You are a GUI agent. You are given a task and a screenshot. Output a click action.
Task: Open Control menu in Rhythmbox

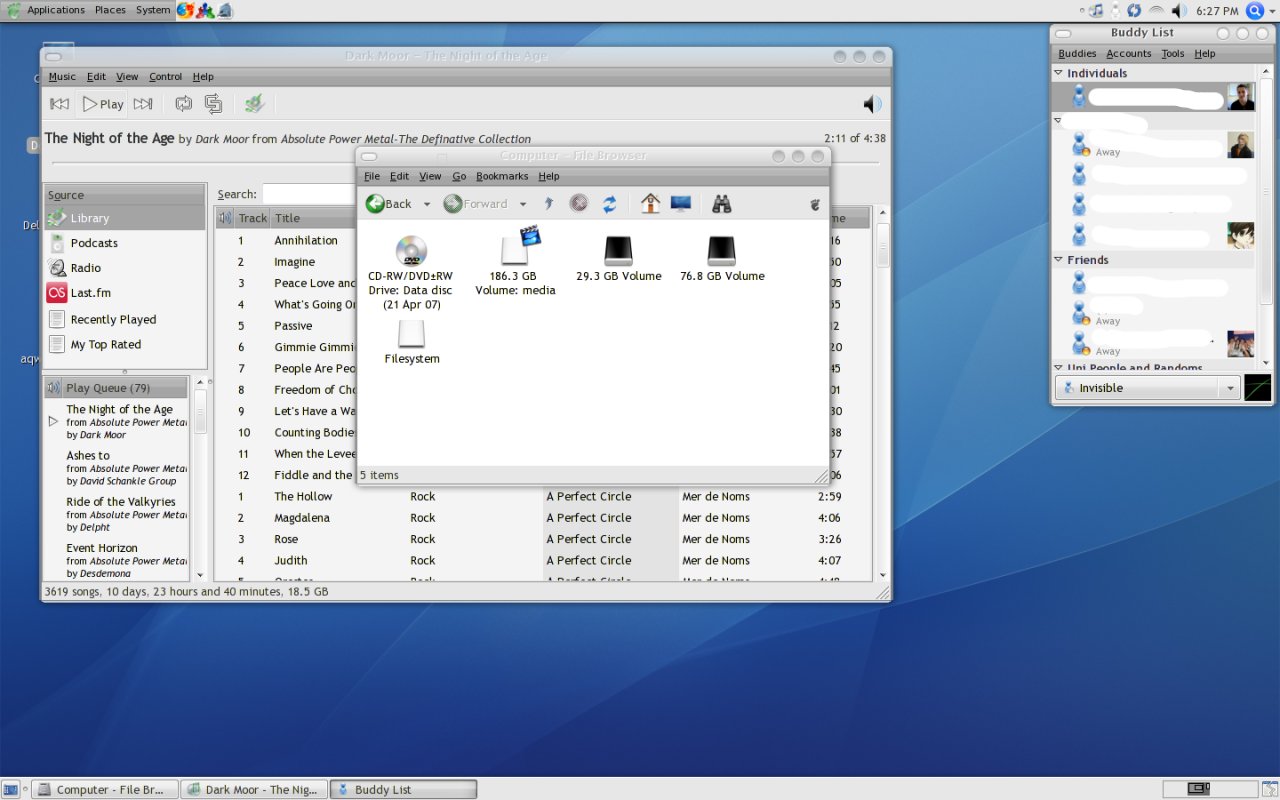pyautogui.click(x=166, y=77)
